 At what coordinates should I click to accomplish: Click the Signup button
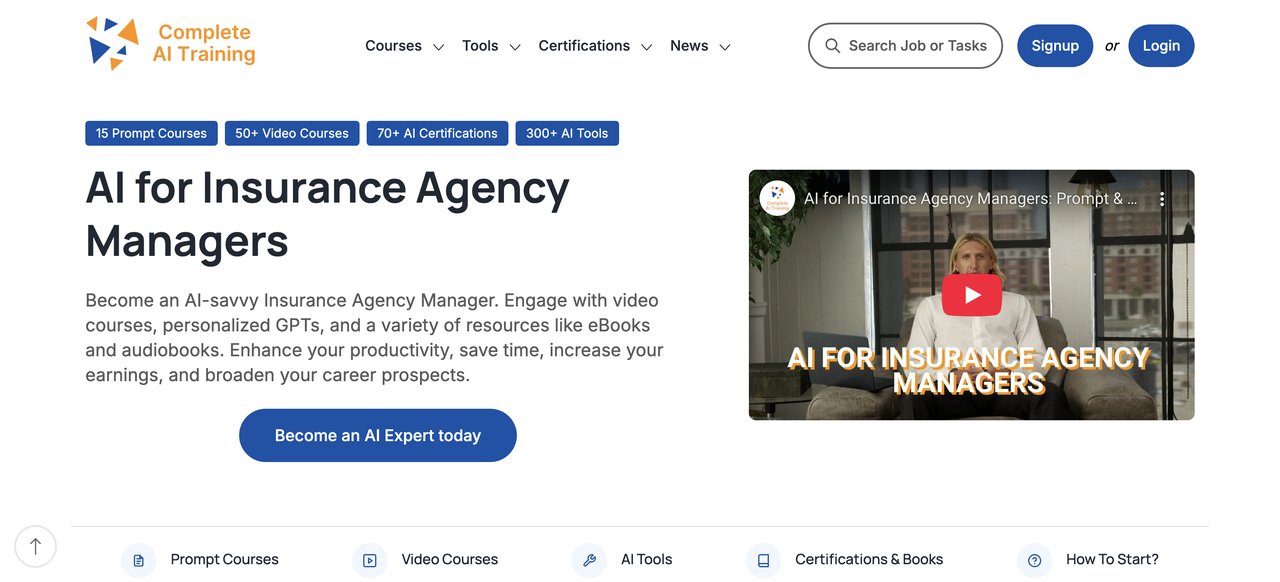1055,46
